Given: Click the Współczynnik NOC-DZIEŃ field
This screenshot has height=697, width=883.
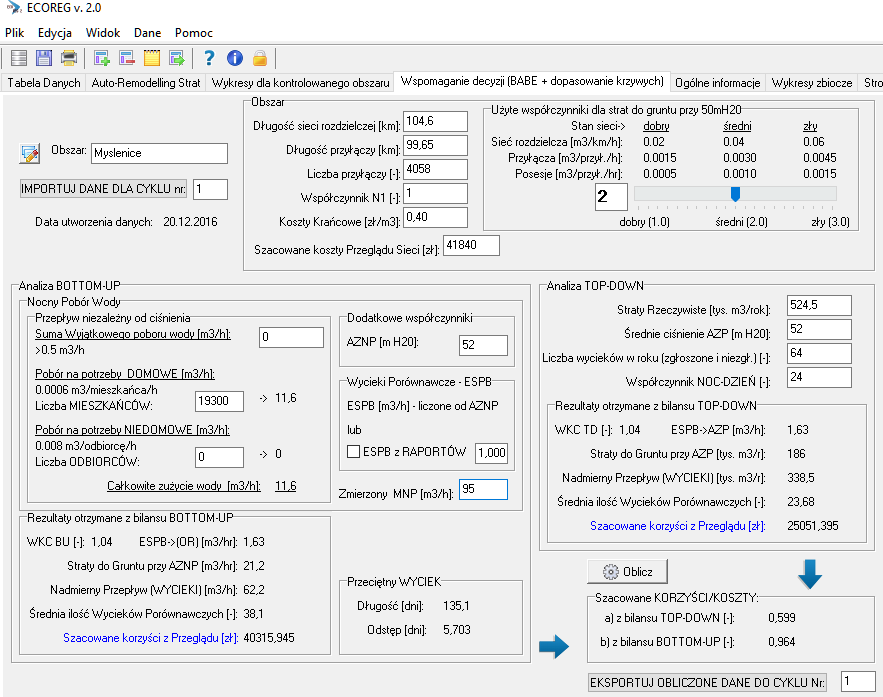Looking at the screenshot, I should 819,377.
